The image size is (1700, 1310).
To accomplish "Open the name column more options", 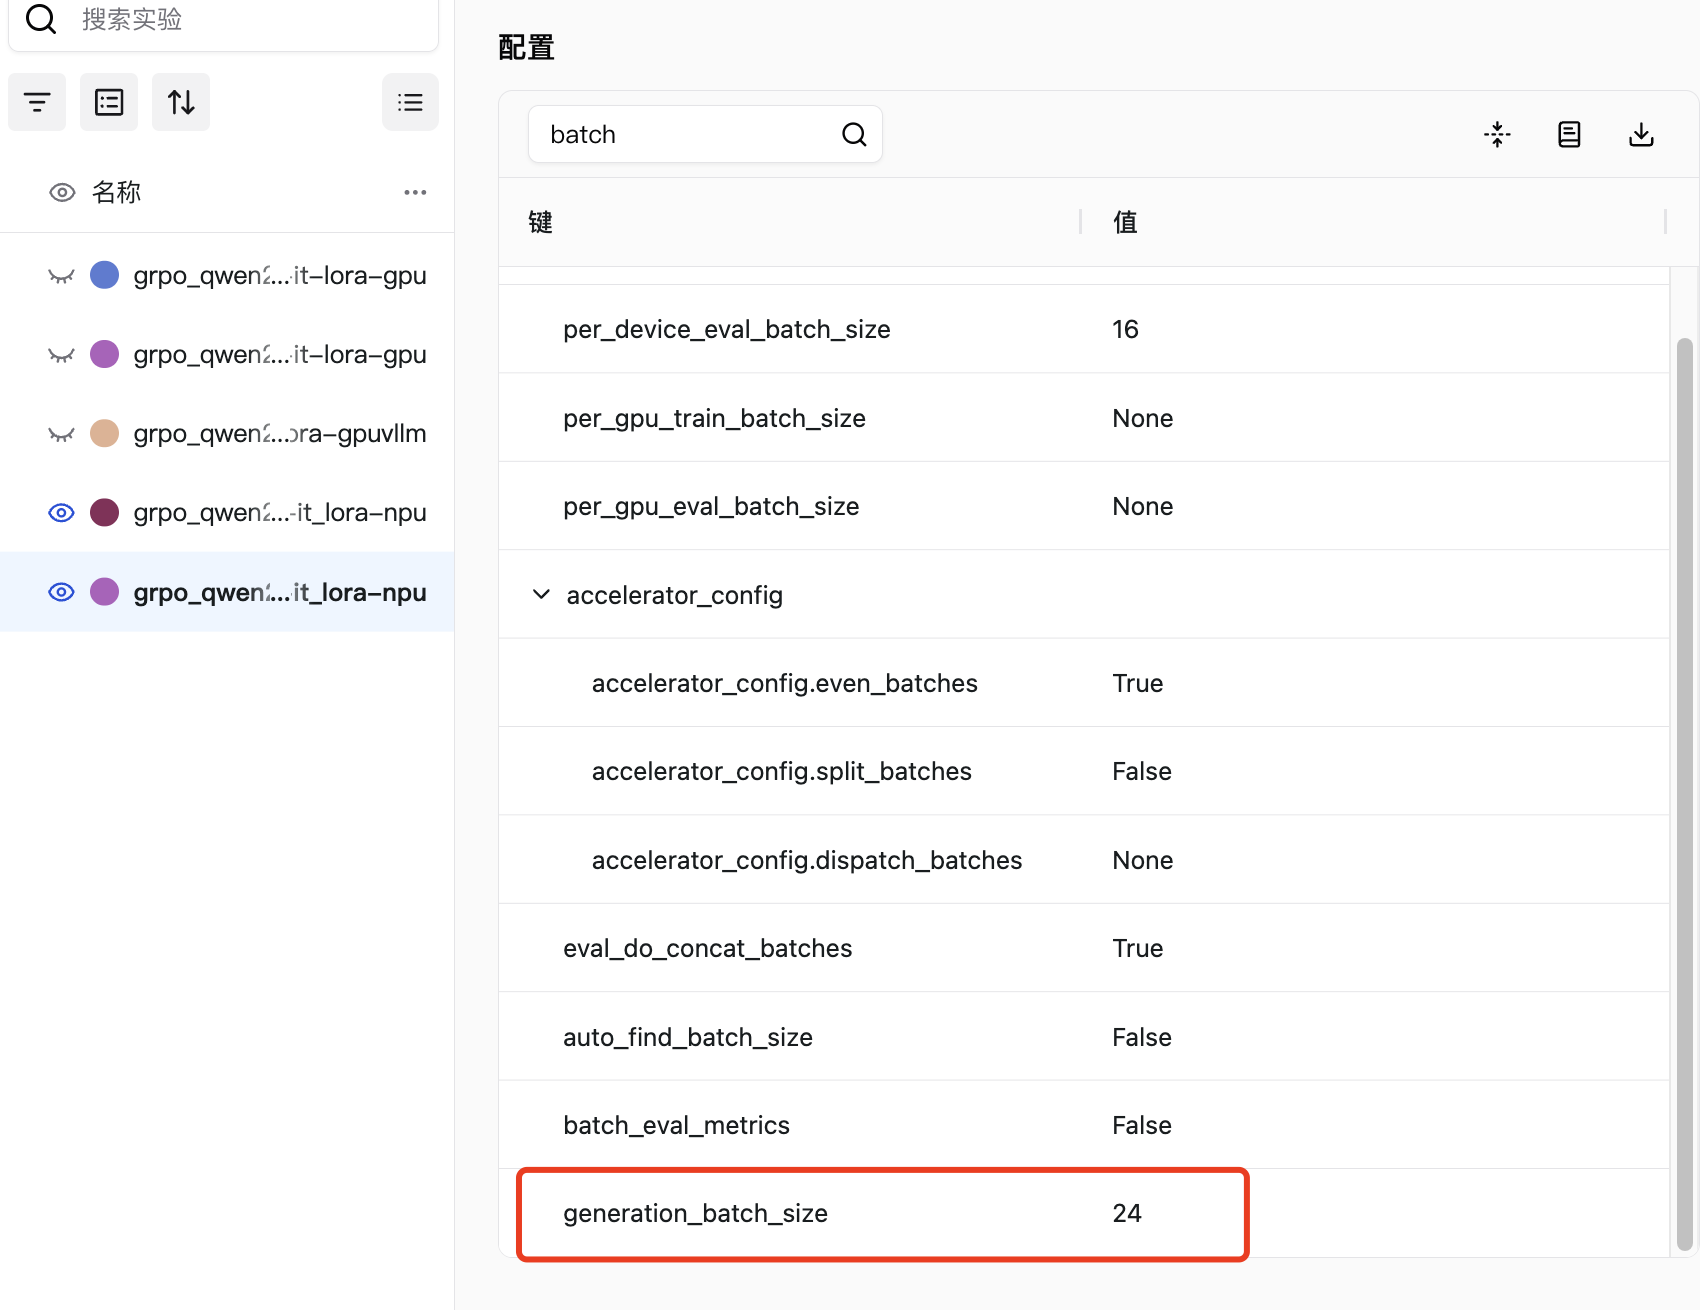I will tap(415, 192).
